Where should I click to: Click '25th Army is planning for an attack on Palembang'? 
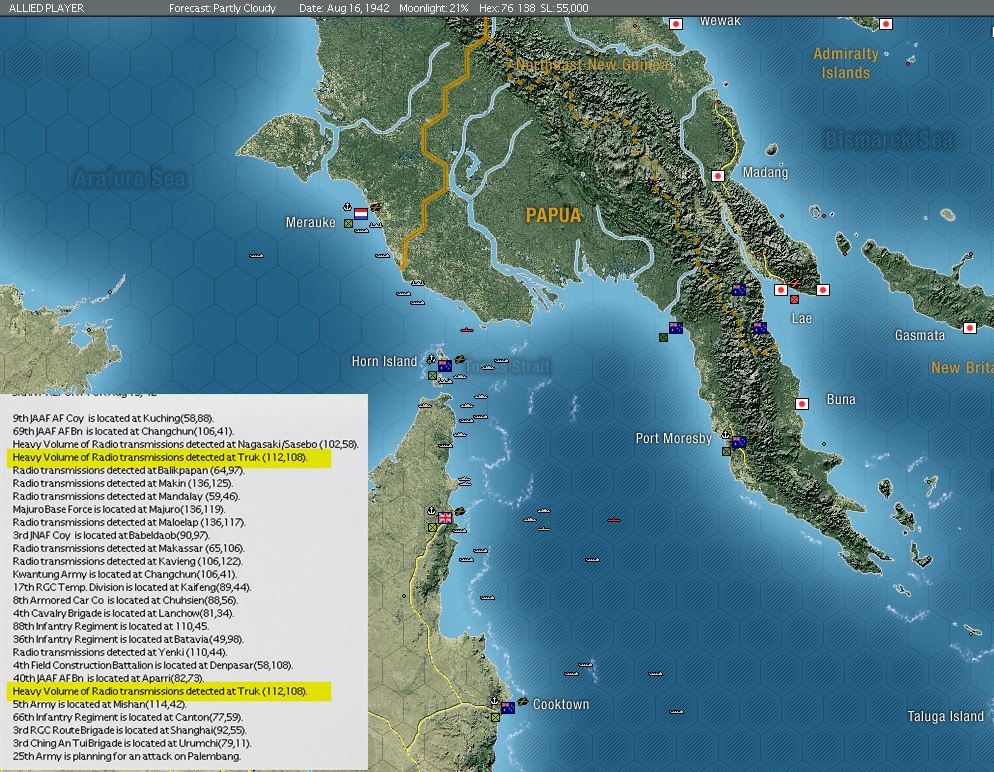127,756
